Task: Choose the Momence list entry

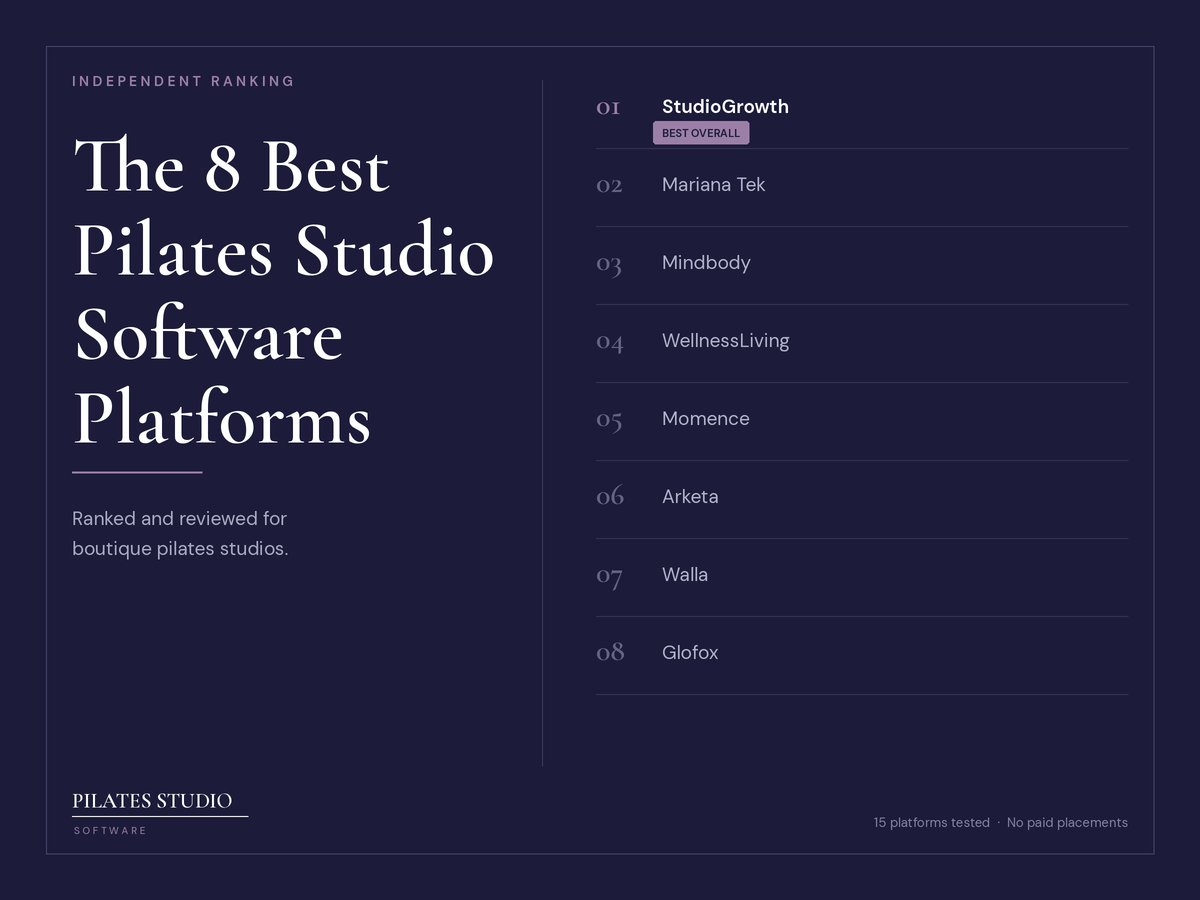Action: tap(705, 418)
